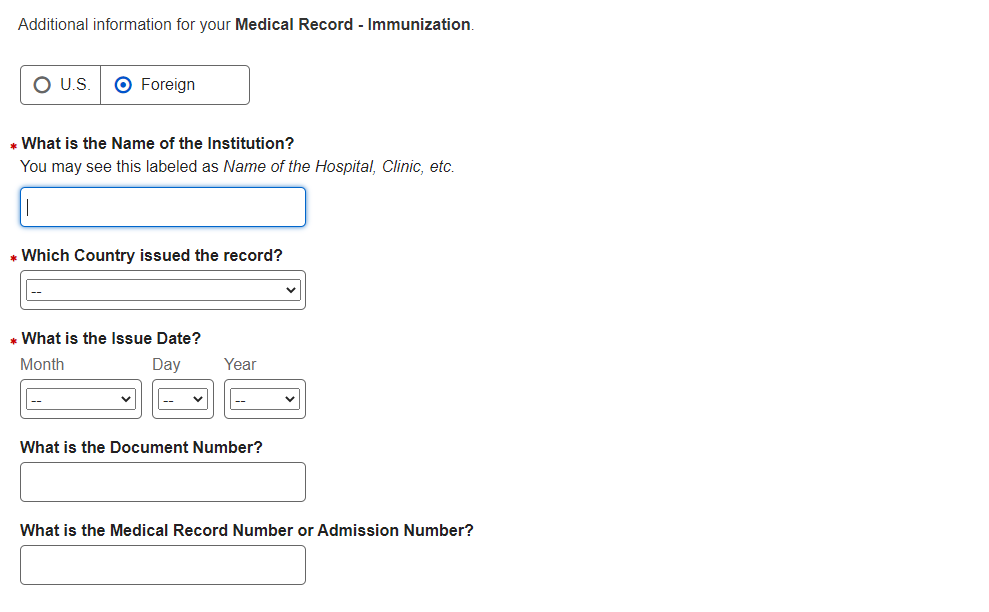This screenshot has width=989, height=612.
Task: Expand the Month dropdown for Issue Date
Action: [x=81, y=399]
